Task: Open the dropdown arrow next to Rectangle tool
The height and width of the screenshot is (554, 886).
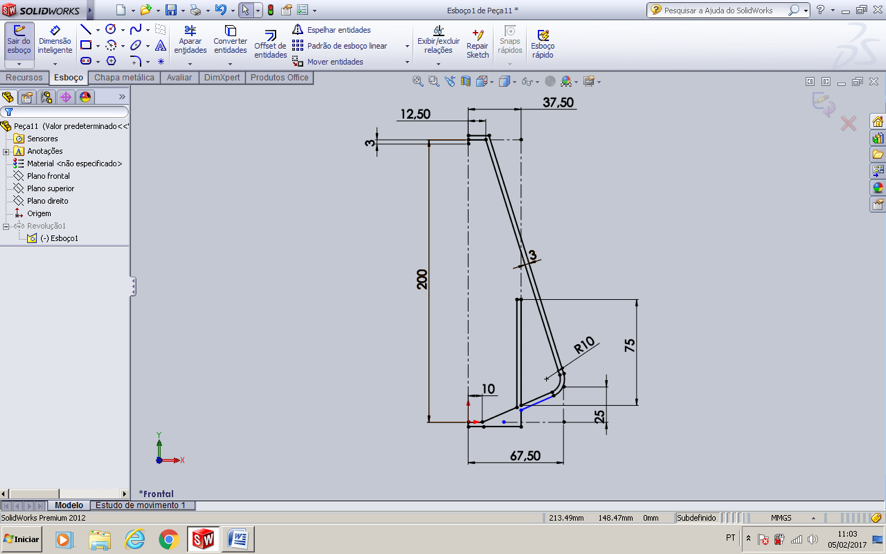Action: coord(98,46)
